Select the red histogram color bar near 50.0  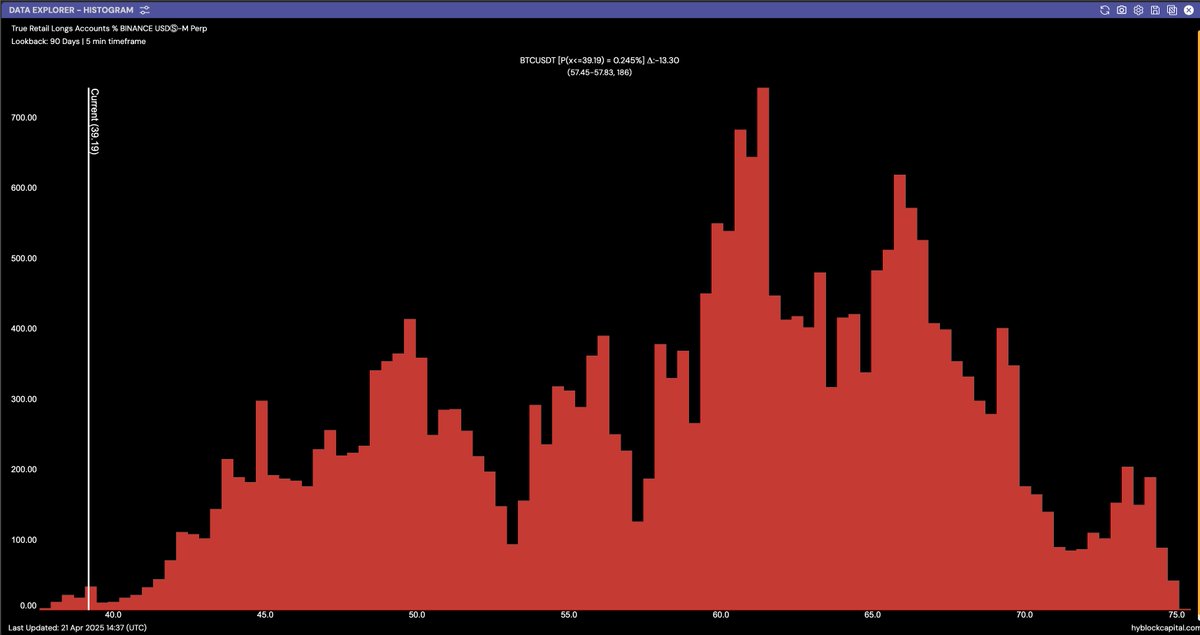pyautogui.click(x=410, y=450)
